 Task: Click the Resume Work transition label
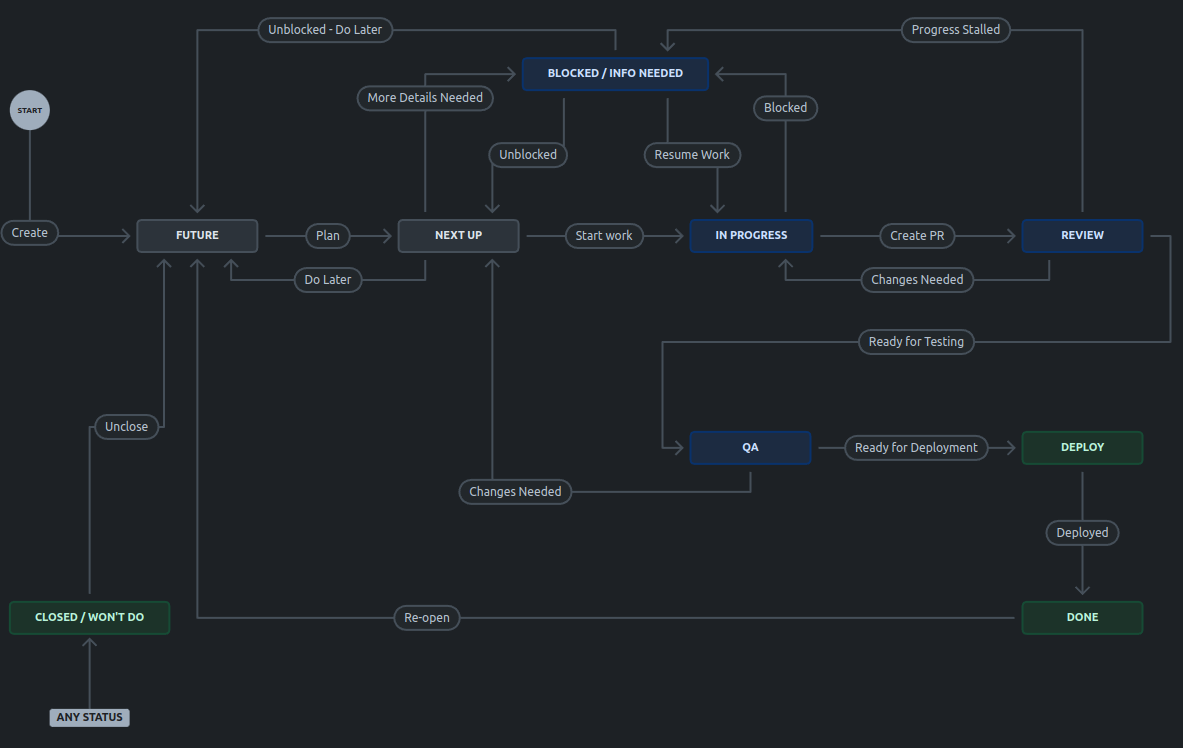(692, 154)
